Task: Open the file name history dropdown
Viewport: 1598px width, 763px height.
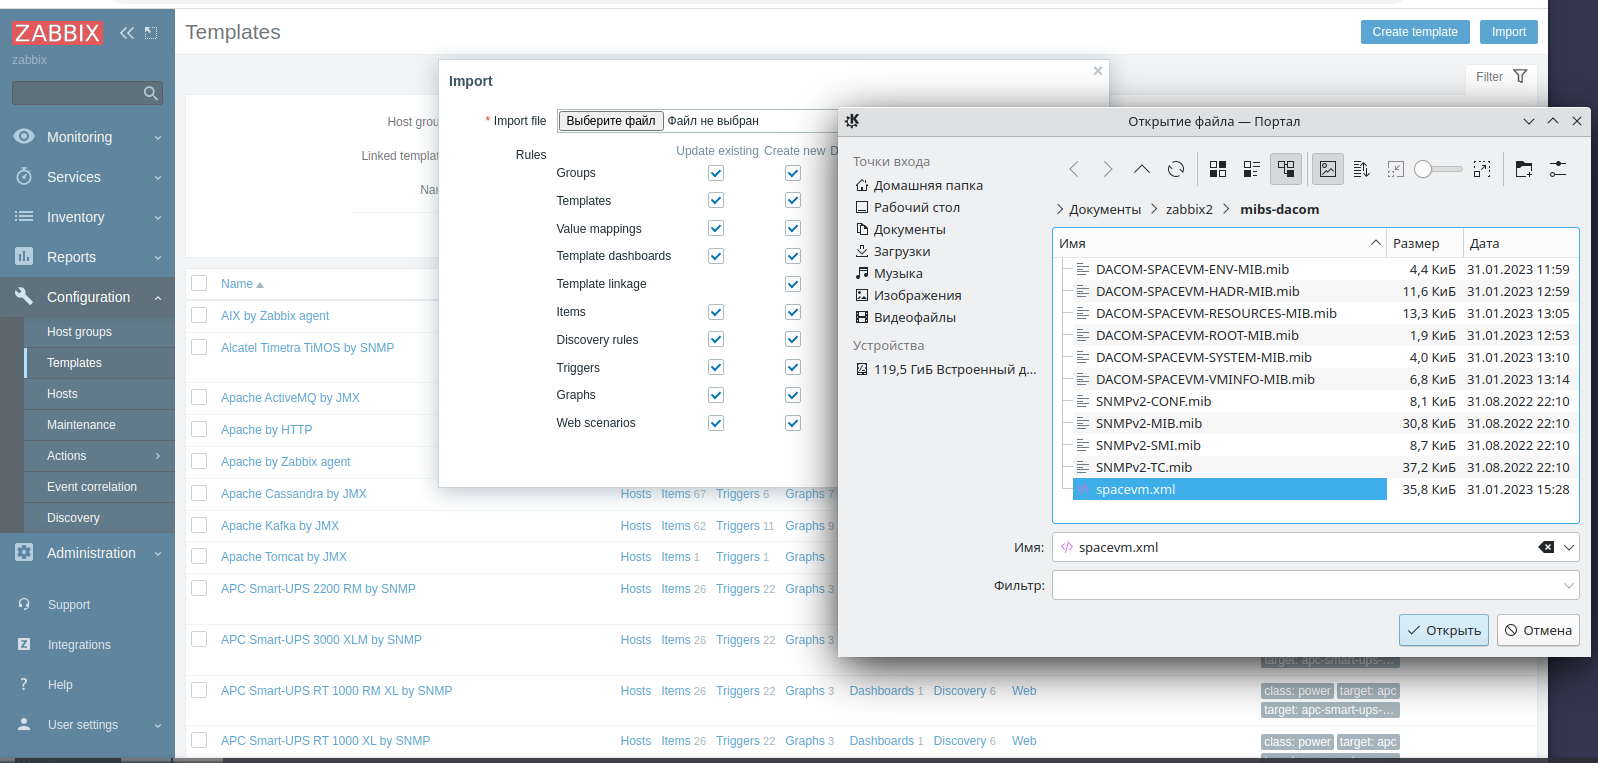Action: (x=1568, y=547)
